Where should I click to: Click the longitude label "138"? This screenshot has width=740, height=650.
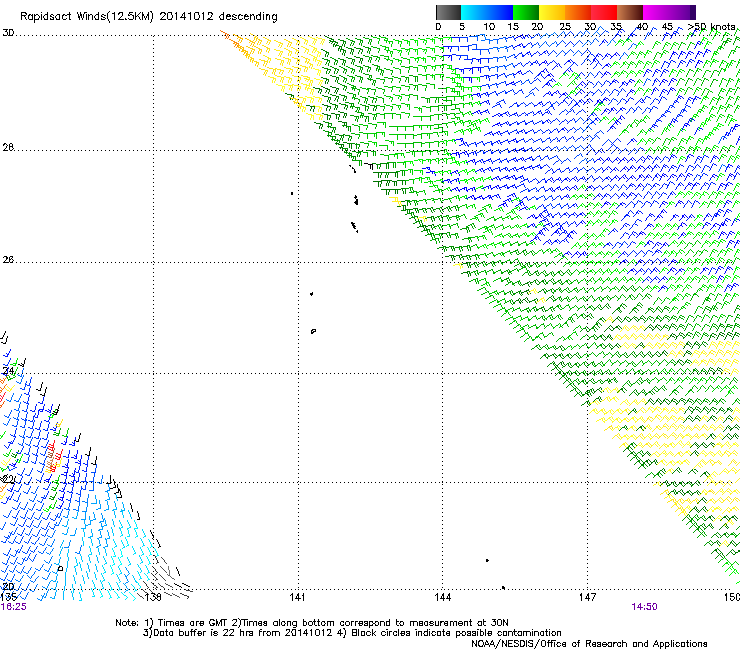click(x=153, y=597)
